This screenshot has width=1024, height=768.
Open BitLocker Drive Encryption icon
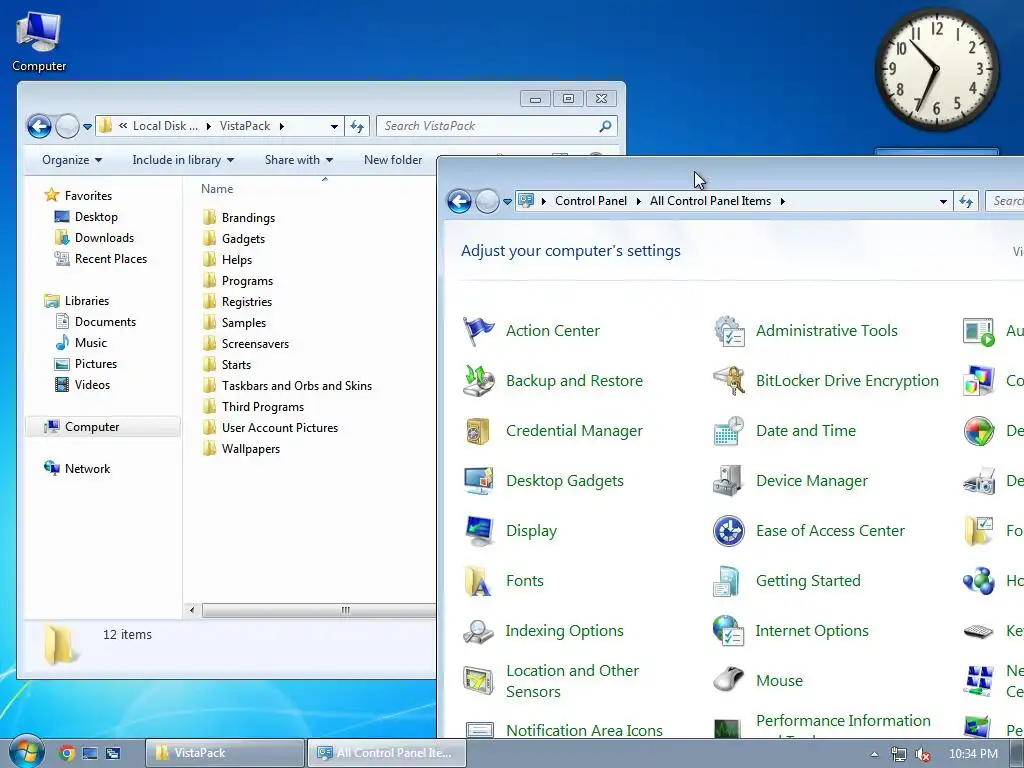729,381
